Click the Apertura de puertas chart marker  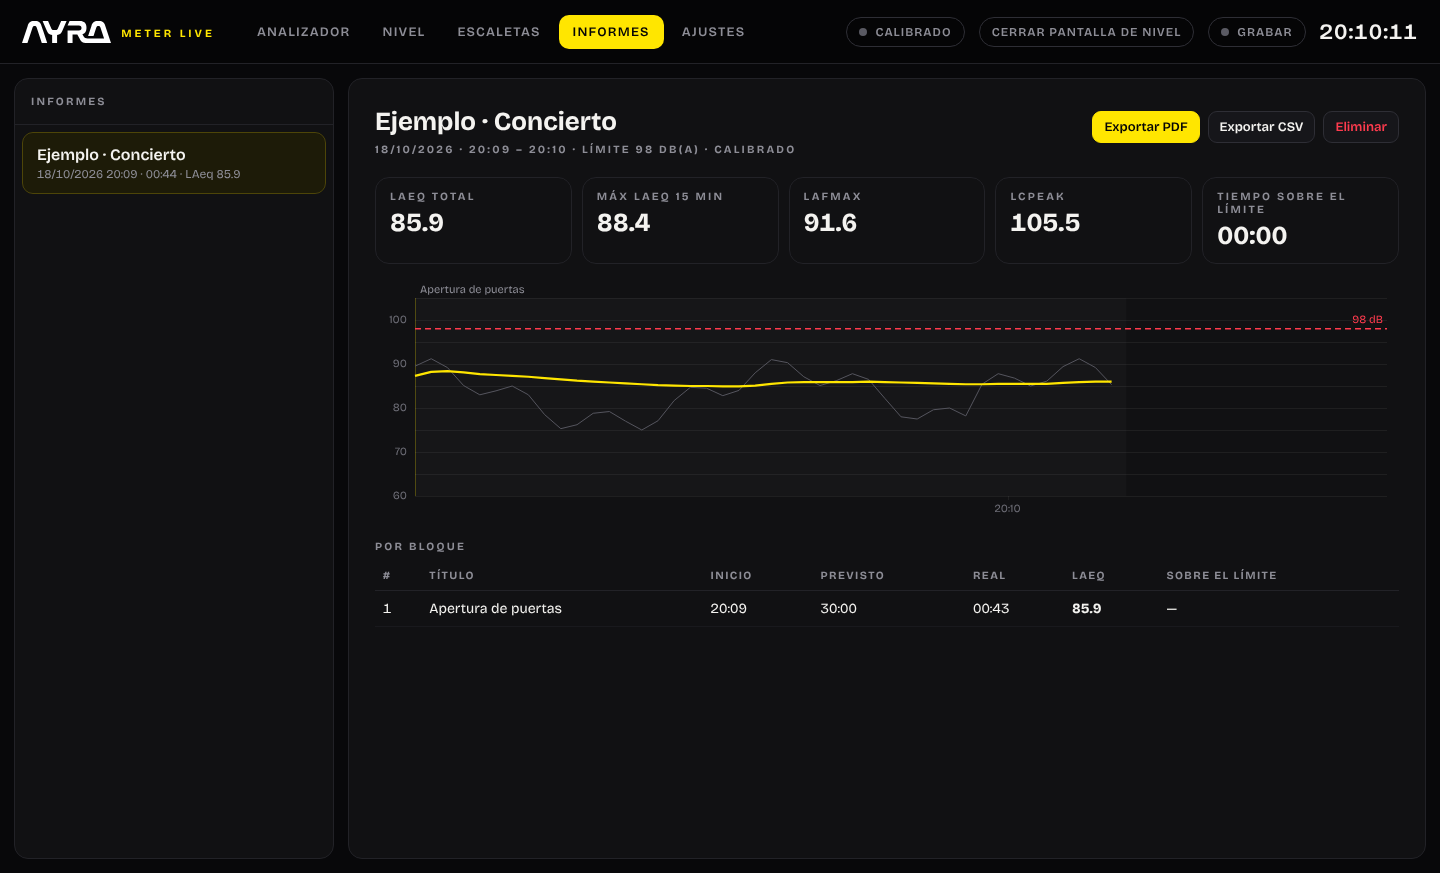472,290
